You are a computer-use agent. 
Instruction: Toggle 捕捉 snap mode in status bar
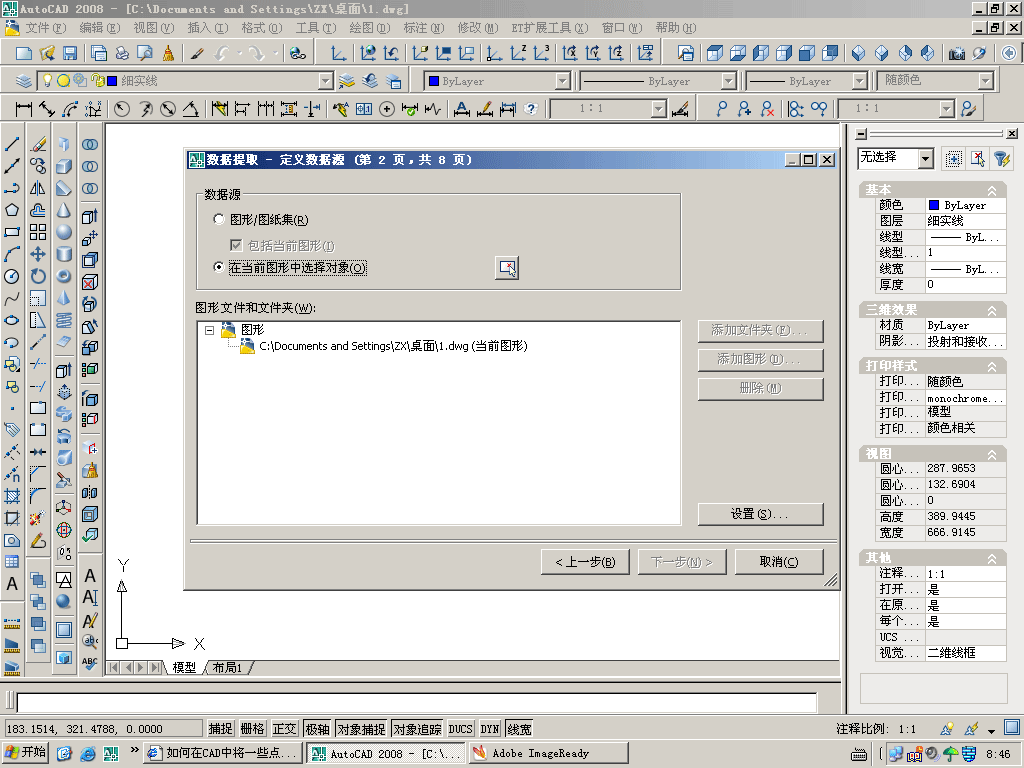(221, 729)
